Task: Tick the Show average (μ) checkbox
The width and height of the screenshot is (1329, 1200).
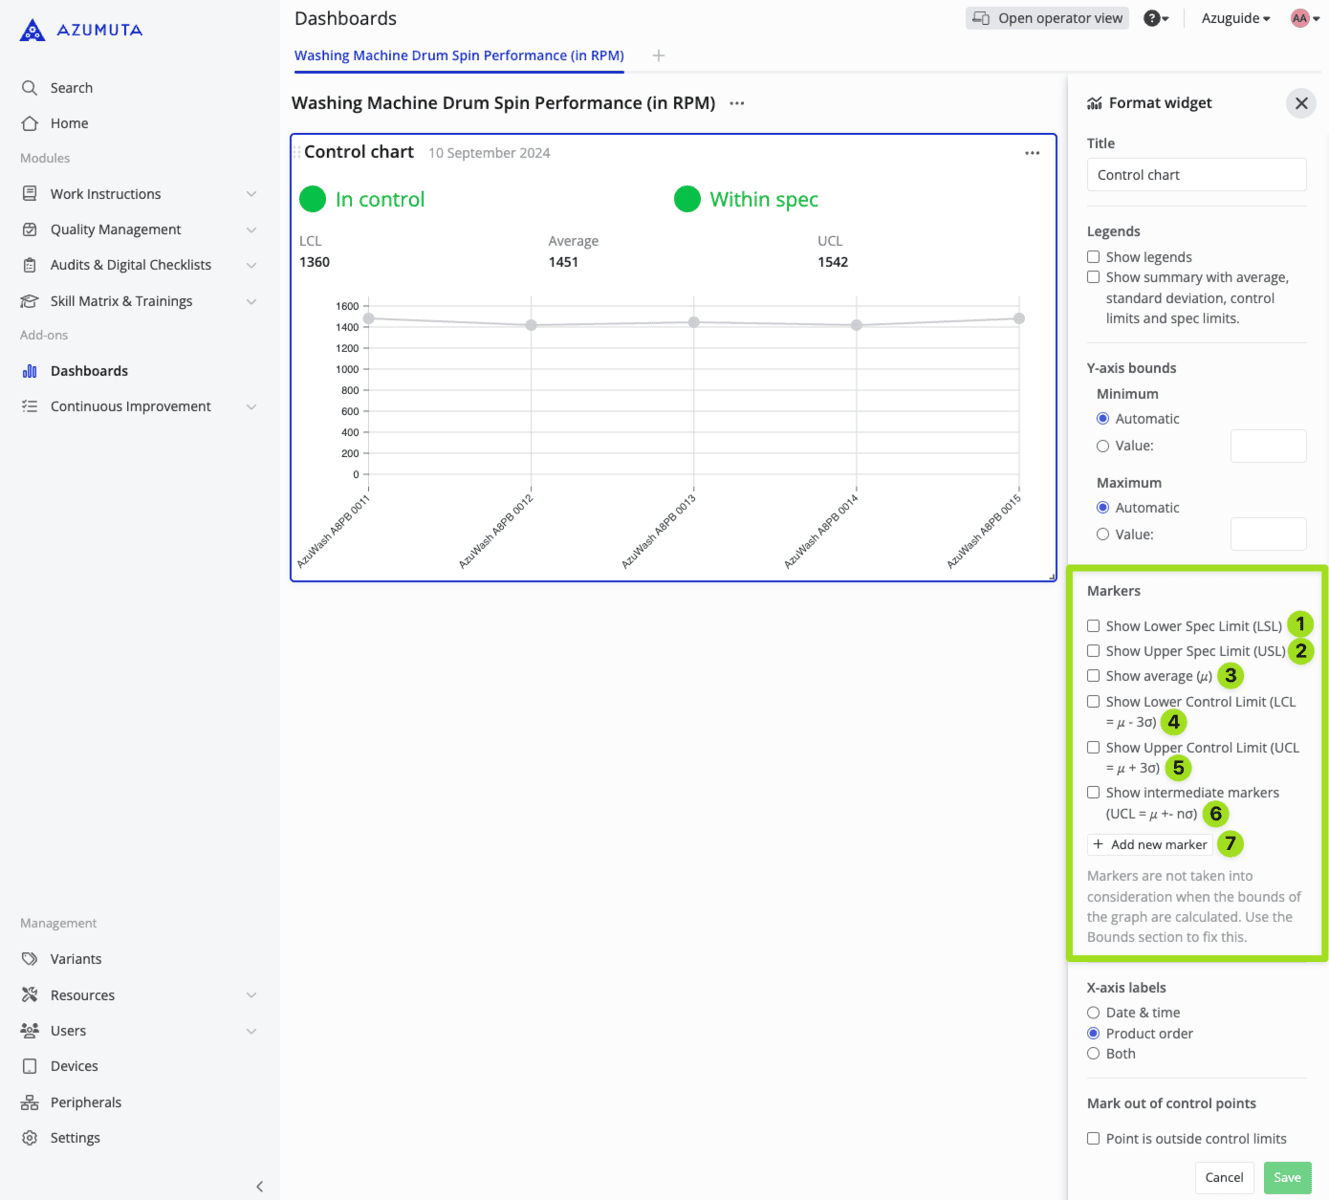Action: (x=1093, y=676)
